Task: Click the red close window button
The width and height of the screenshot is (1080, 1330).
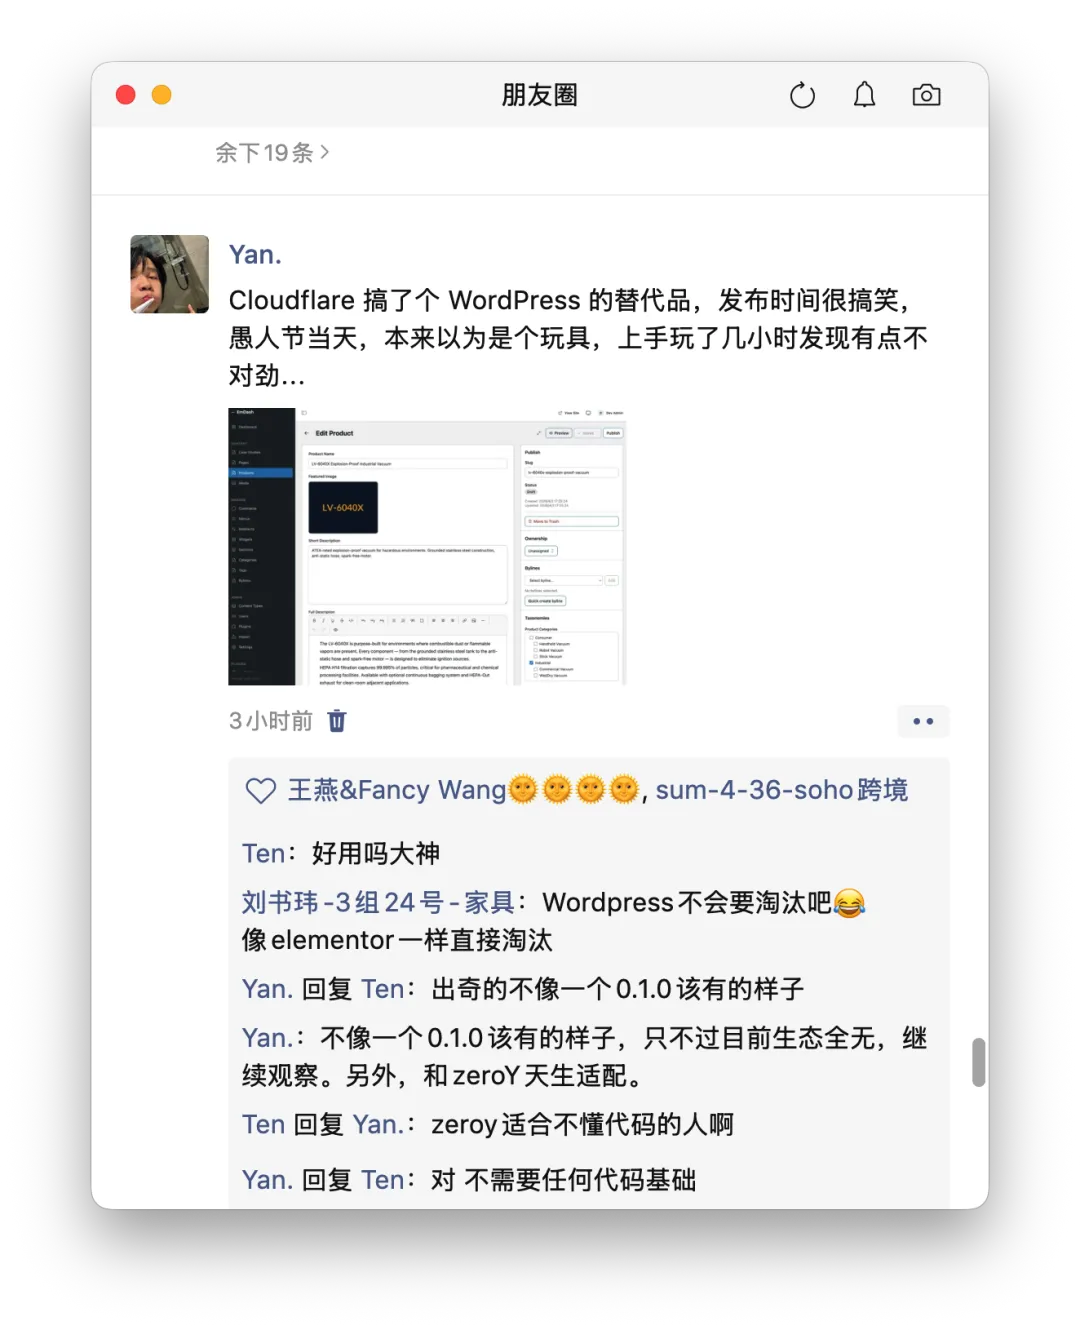Action: point(126,95)
